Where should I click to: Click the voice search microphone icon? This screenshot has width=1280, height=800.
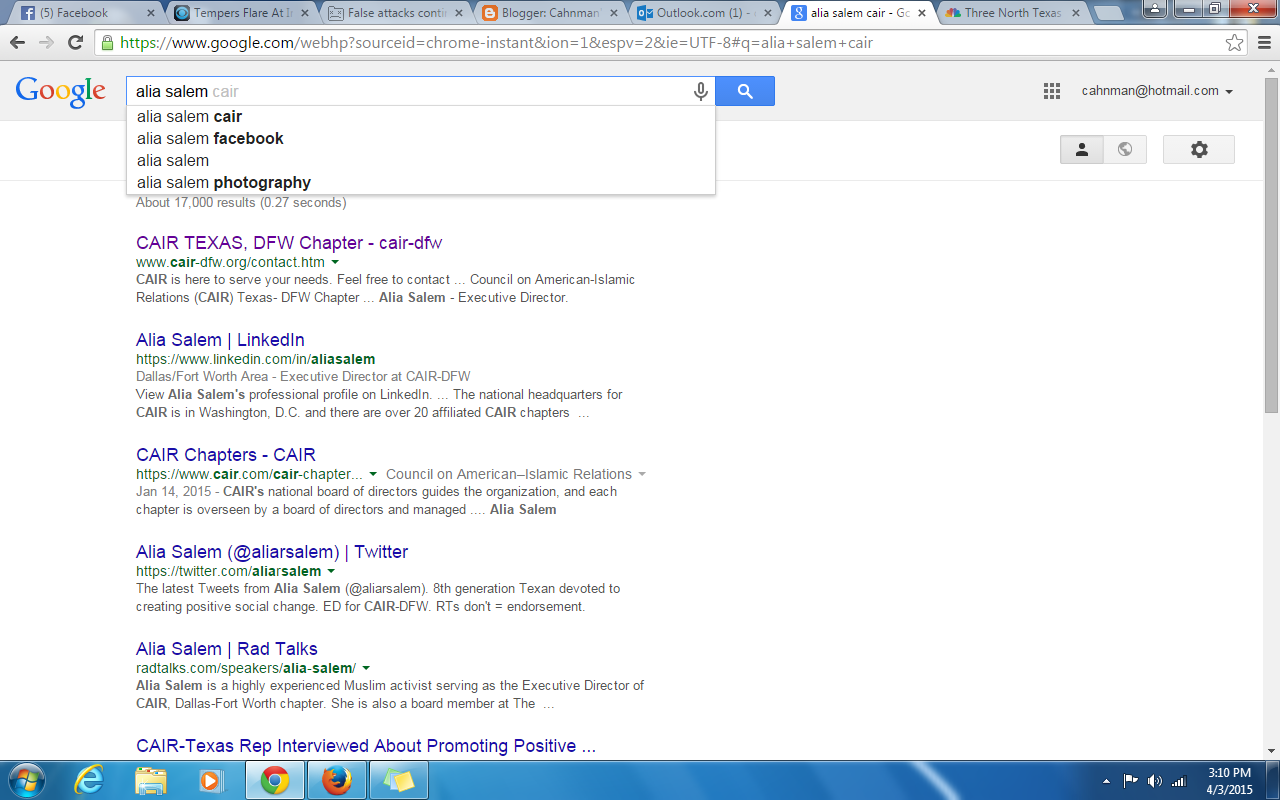click(x=701, y=91)
